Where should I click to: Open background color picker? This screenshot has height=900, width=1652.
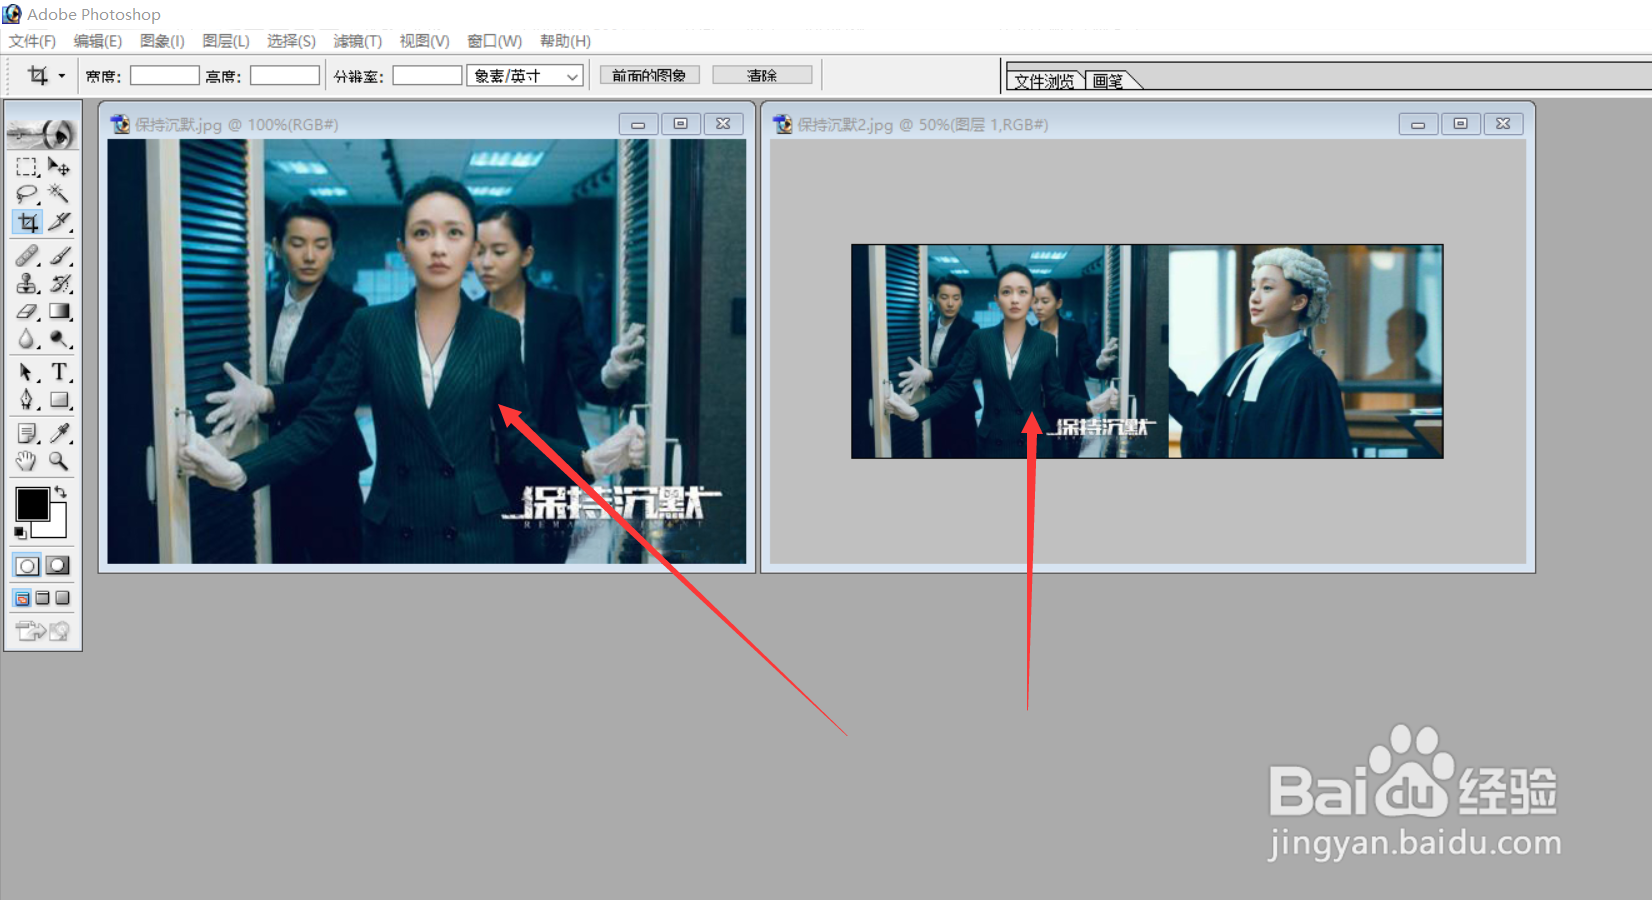(x=56, y=526)
